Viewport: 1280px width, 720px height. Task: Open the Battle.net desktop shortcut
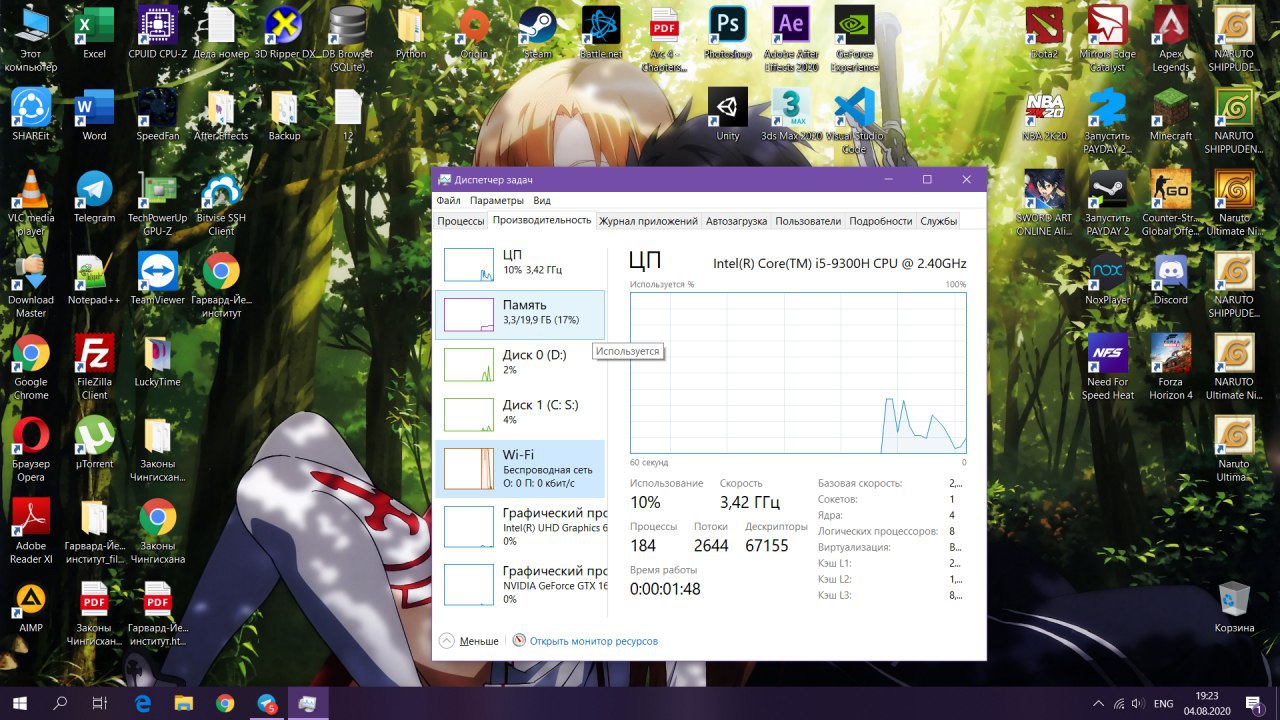coord(601,32)
